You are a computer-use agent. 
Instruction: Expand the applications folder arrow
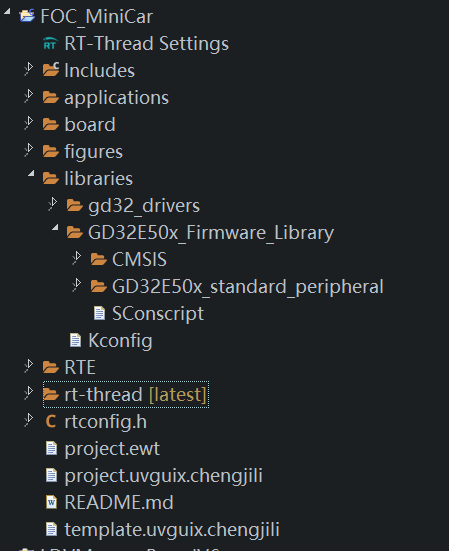29,96
